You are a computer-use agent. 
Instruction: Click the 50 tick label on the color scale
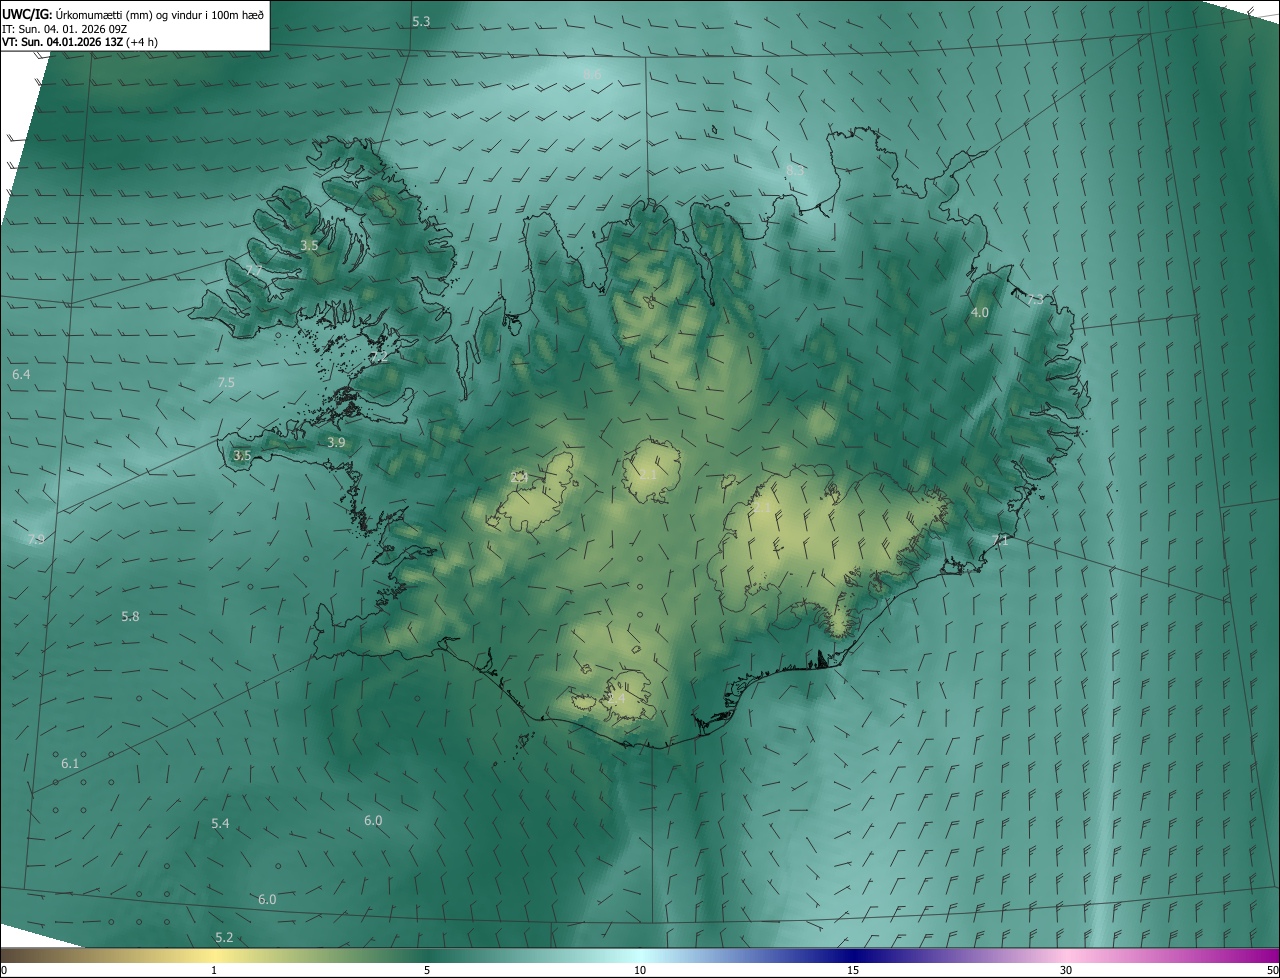[x=1273, y=971]
